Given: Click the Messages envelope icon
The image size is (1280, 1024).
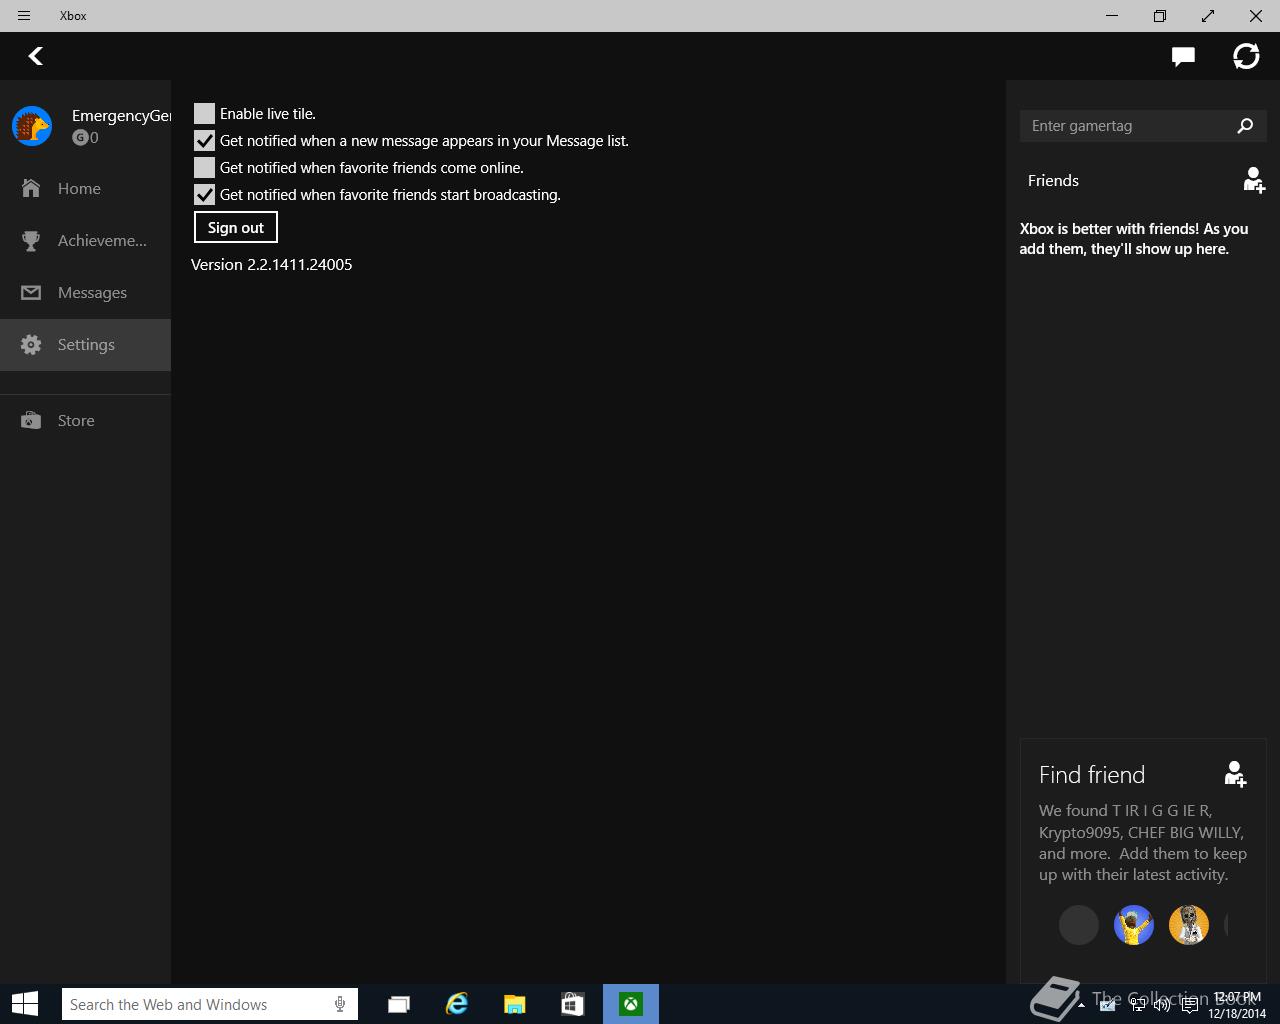Looking at the screenshot, I should [x=31, y=292].
